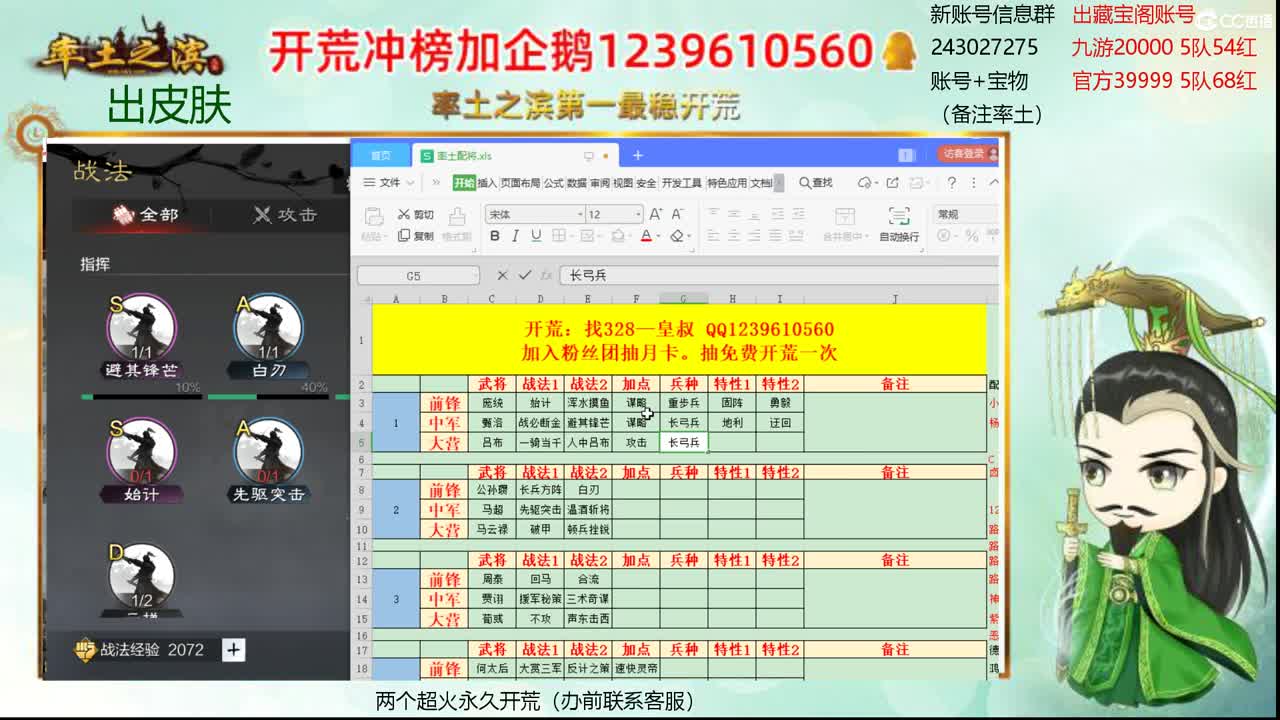Select the cell containing 庞统
This screenshot has width=1280, height=720.
coord(492,403)
